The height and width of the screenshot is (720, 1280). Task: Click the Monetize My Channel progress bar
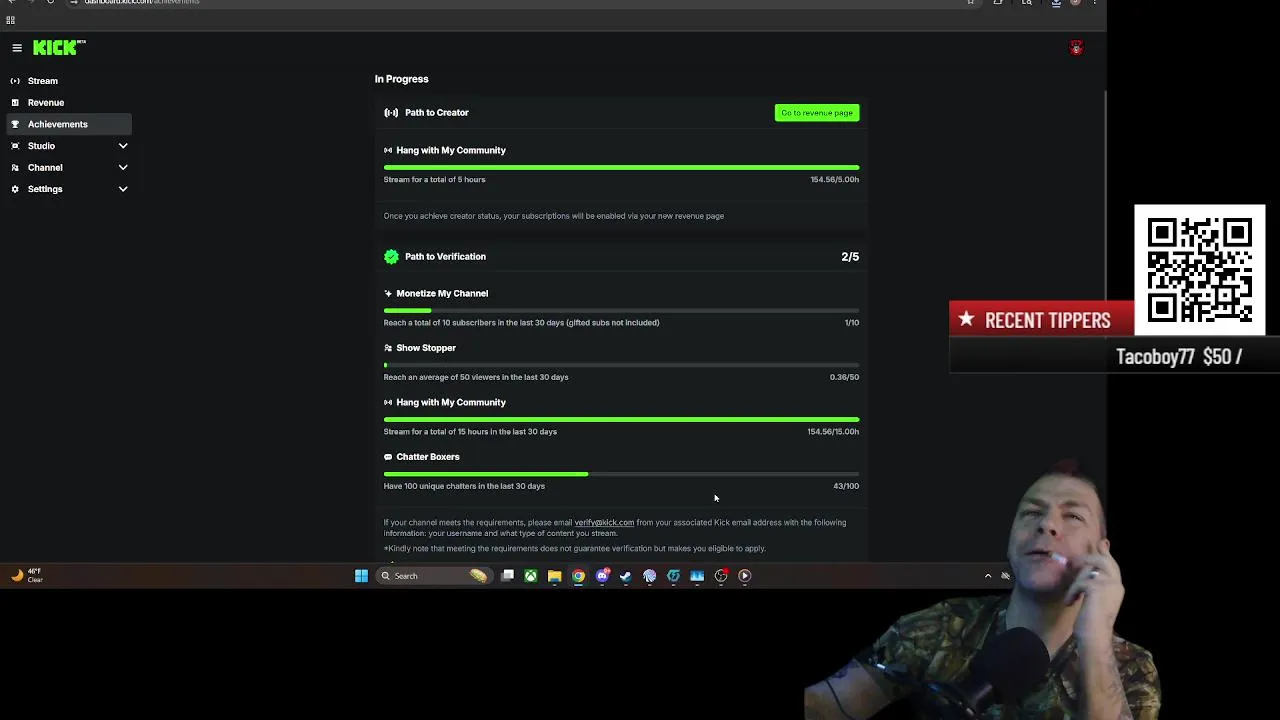click(621, 311)
